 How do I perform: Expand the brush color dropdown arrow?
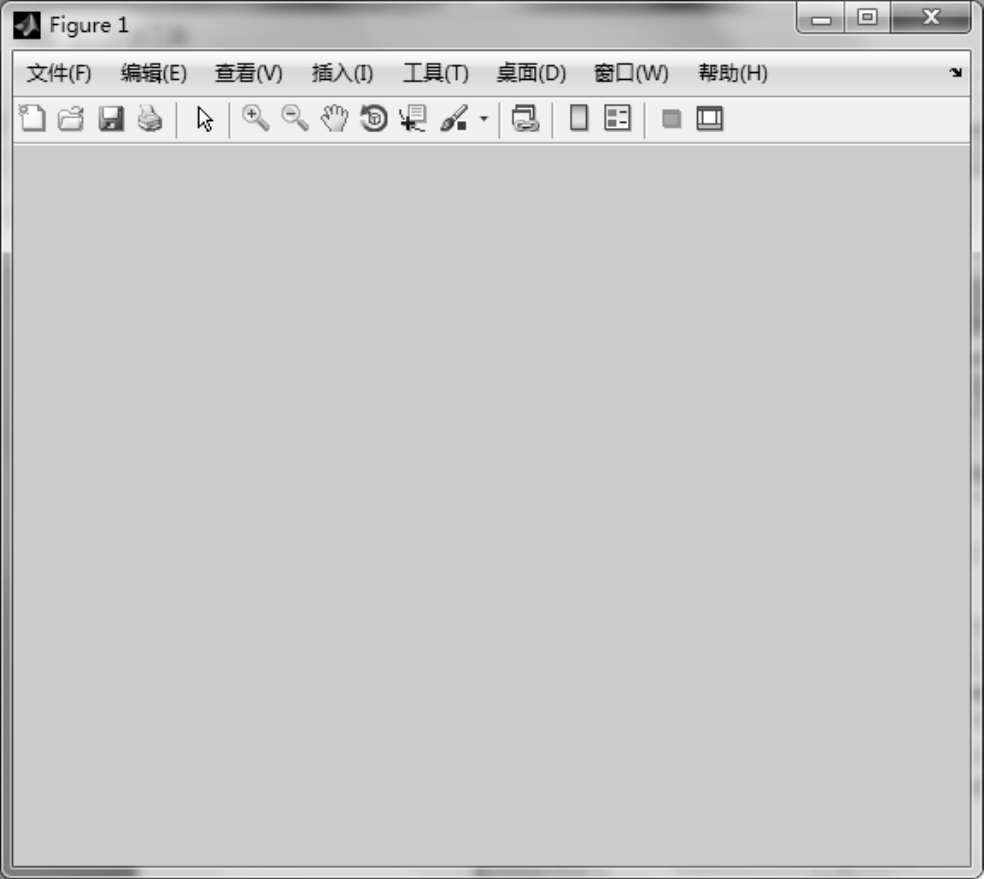click(483, 119)
